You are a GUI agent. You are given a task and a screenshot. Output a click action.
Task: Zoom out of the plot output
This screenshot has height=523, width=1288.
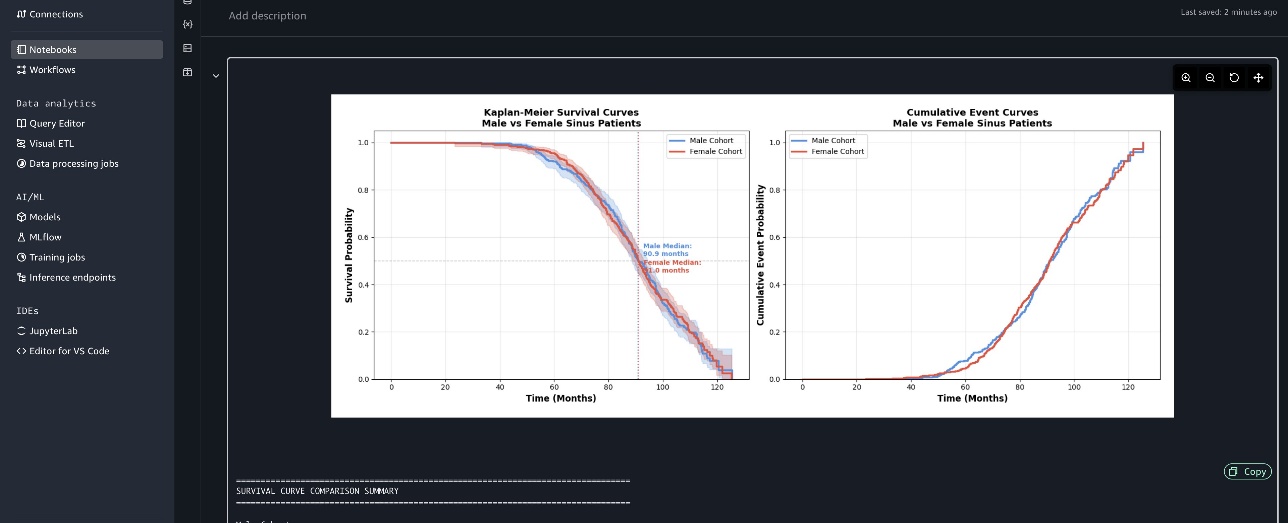tap(1210, 78)
